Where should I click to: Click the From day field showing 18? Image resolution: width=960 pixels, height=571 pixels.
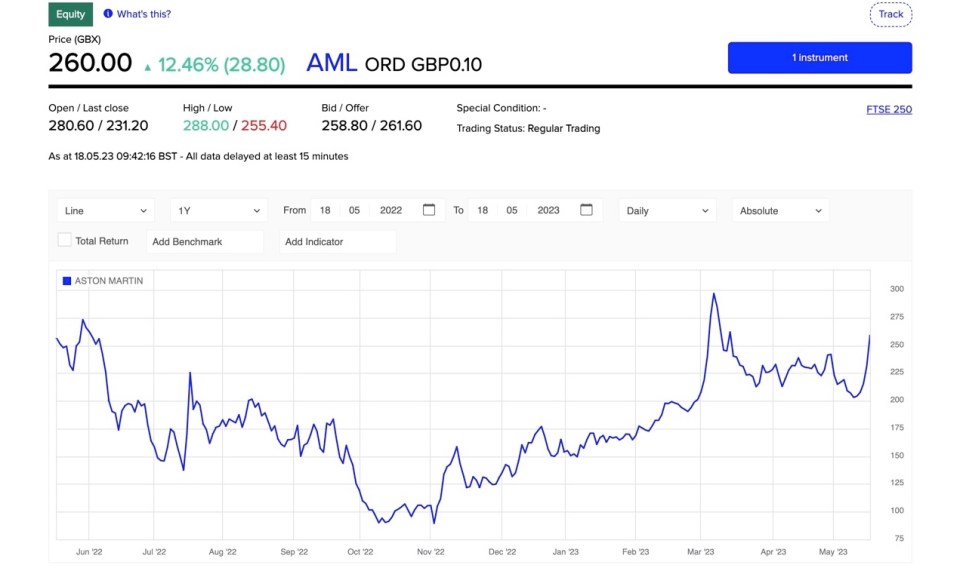325,211
